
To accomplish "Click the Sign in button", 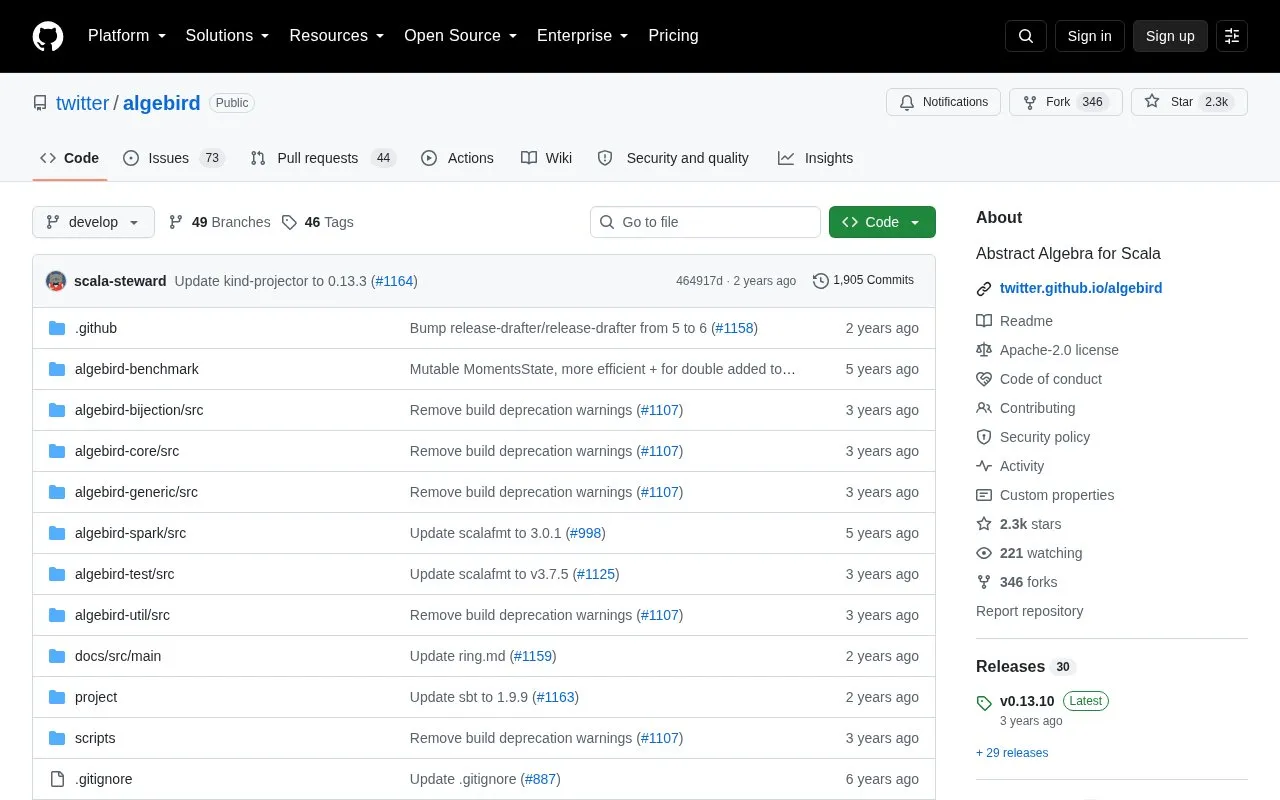I will click(x=1089, y=36).
